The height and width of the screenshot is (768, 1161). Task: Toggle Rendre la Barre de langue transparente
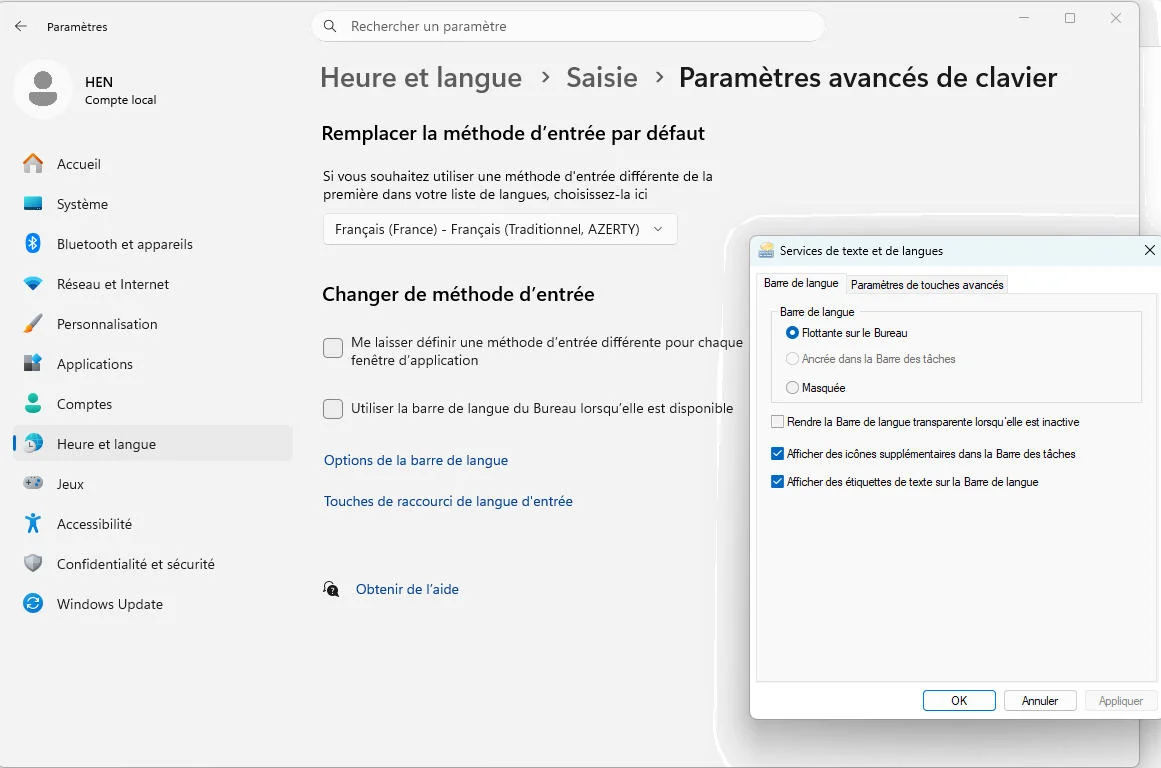(x=777, y=422)
